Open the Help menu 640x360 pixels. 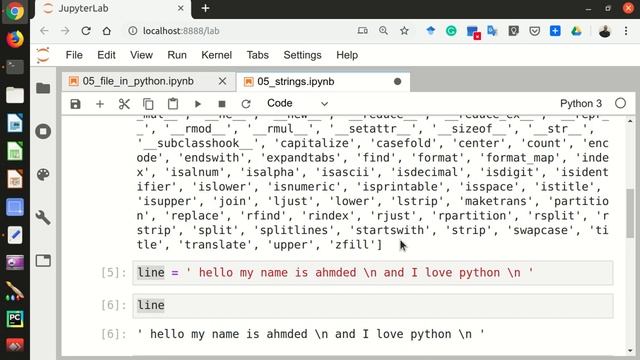pyautogui.click(x=347, y=55)
